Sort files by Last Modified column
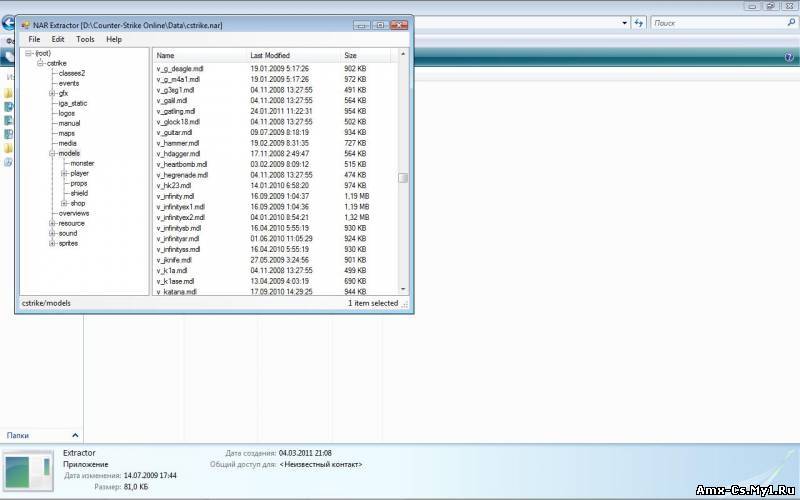Viewport: 800px width, 500px height. [270, 55]
